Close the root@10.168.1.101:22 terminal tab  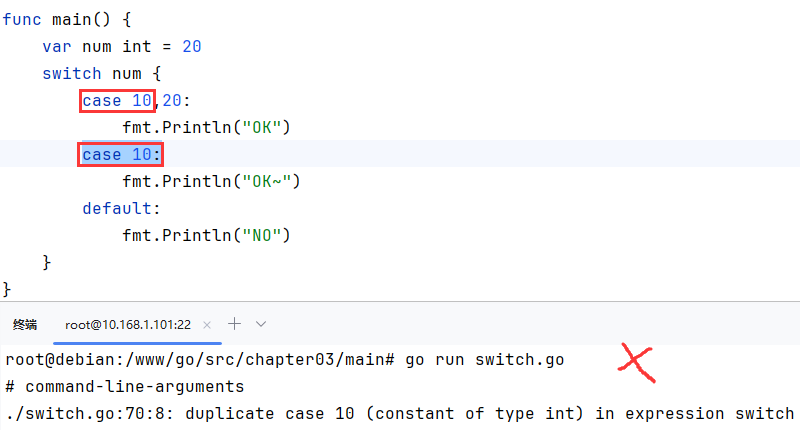207,325
